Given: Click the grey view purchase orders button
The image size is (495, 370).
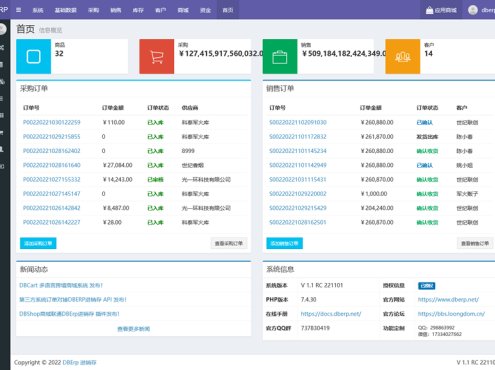Looking at the screenshot, I should (229, 243).
